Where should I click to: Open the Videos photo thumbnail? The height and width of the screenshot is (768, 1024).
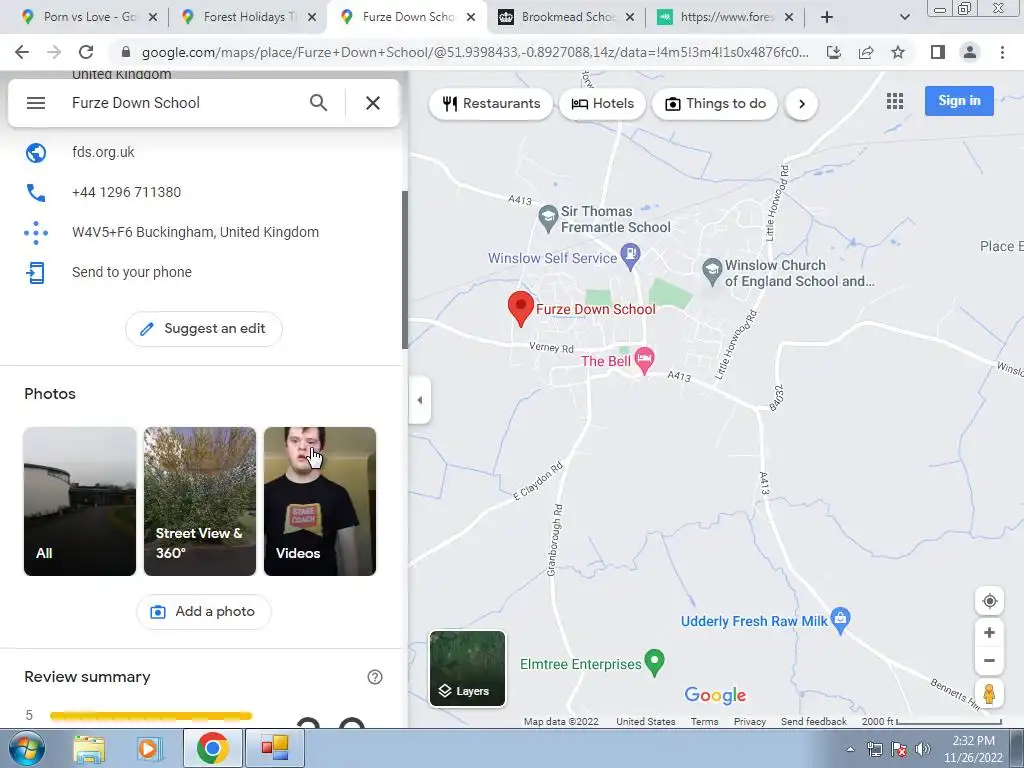pyautogui.click(x=320, y=502)
